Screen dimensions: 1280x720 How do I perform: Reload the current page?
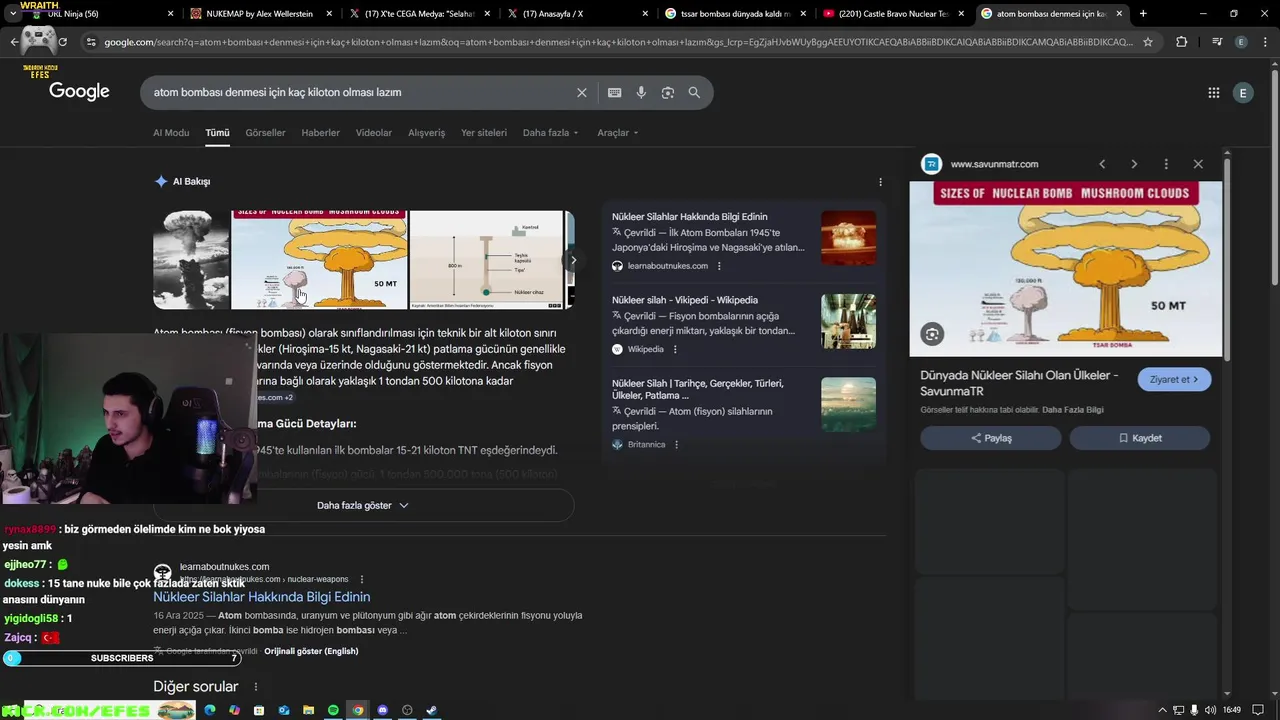tap(62, 42)
